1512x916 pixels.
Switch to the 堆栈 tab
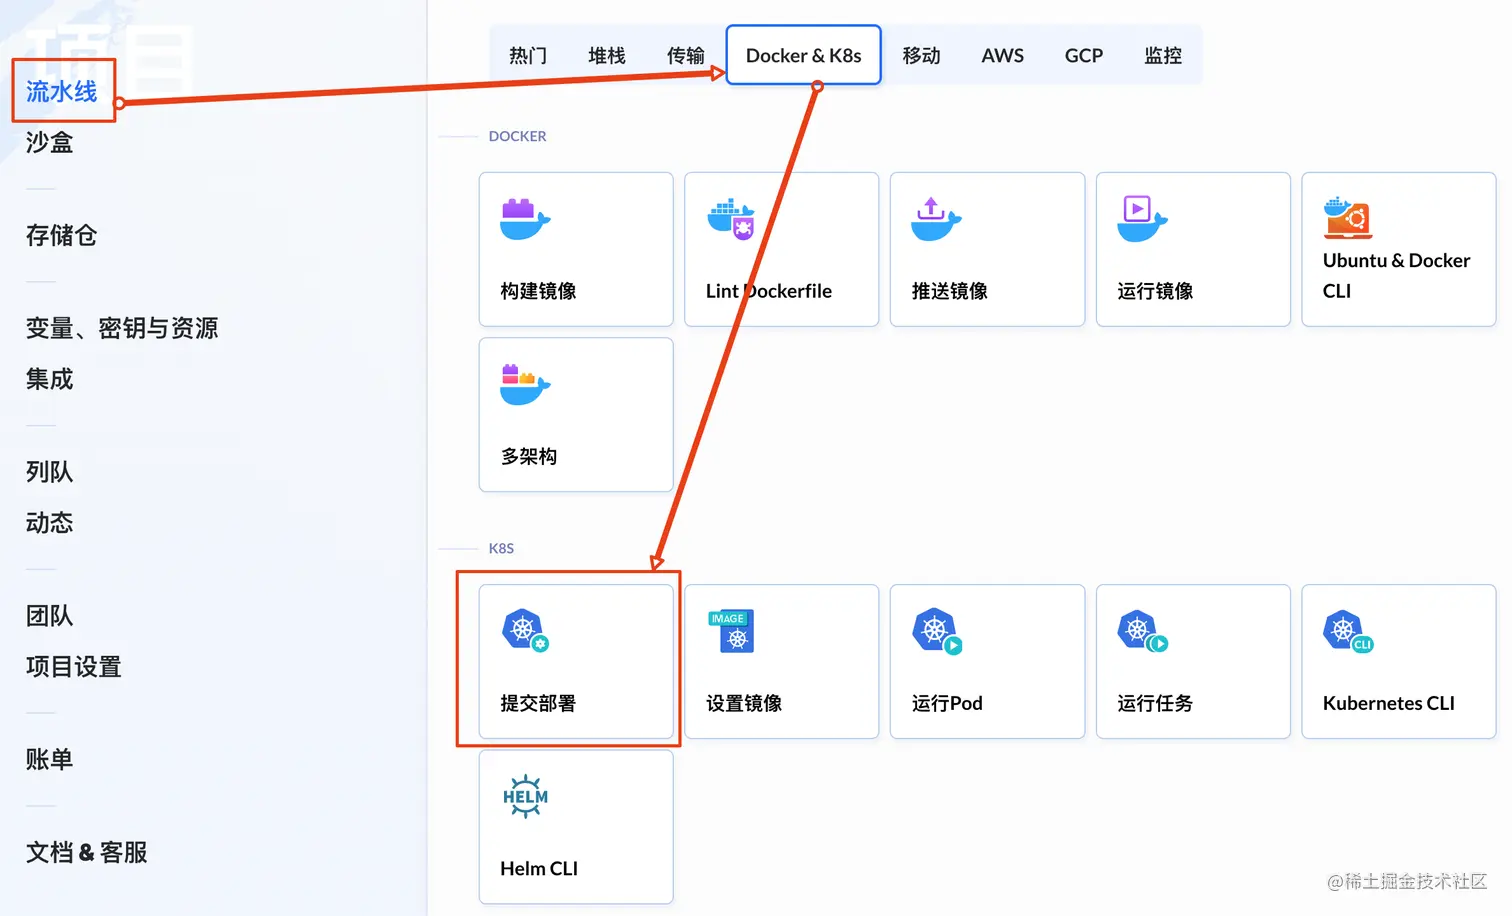click(x=607, y=56)
